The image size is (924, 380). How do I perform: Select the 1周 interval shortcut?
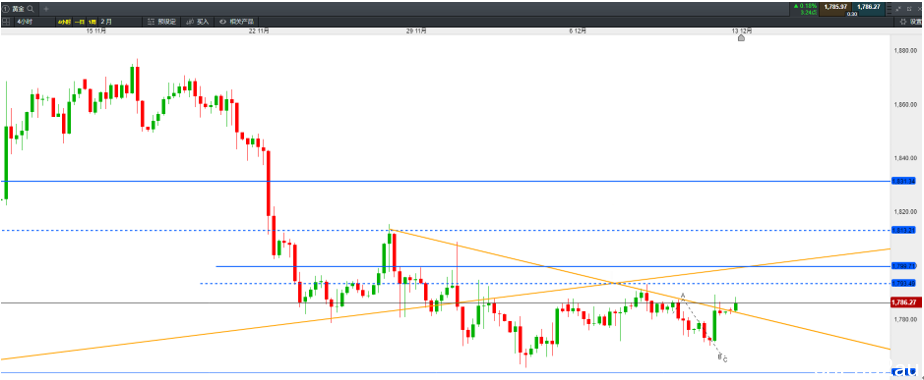[93, 22]
